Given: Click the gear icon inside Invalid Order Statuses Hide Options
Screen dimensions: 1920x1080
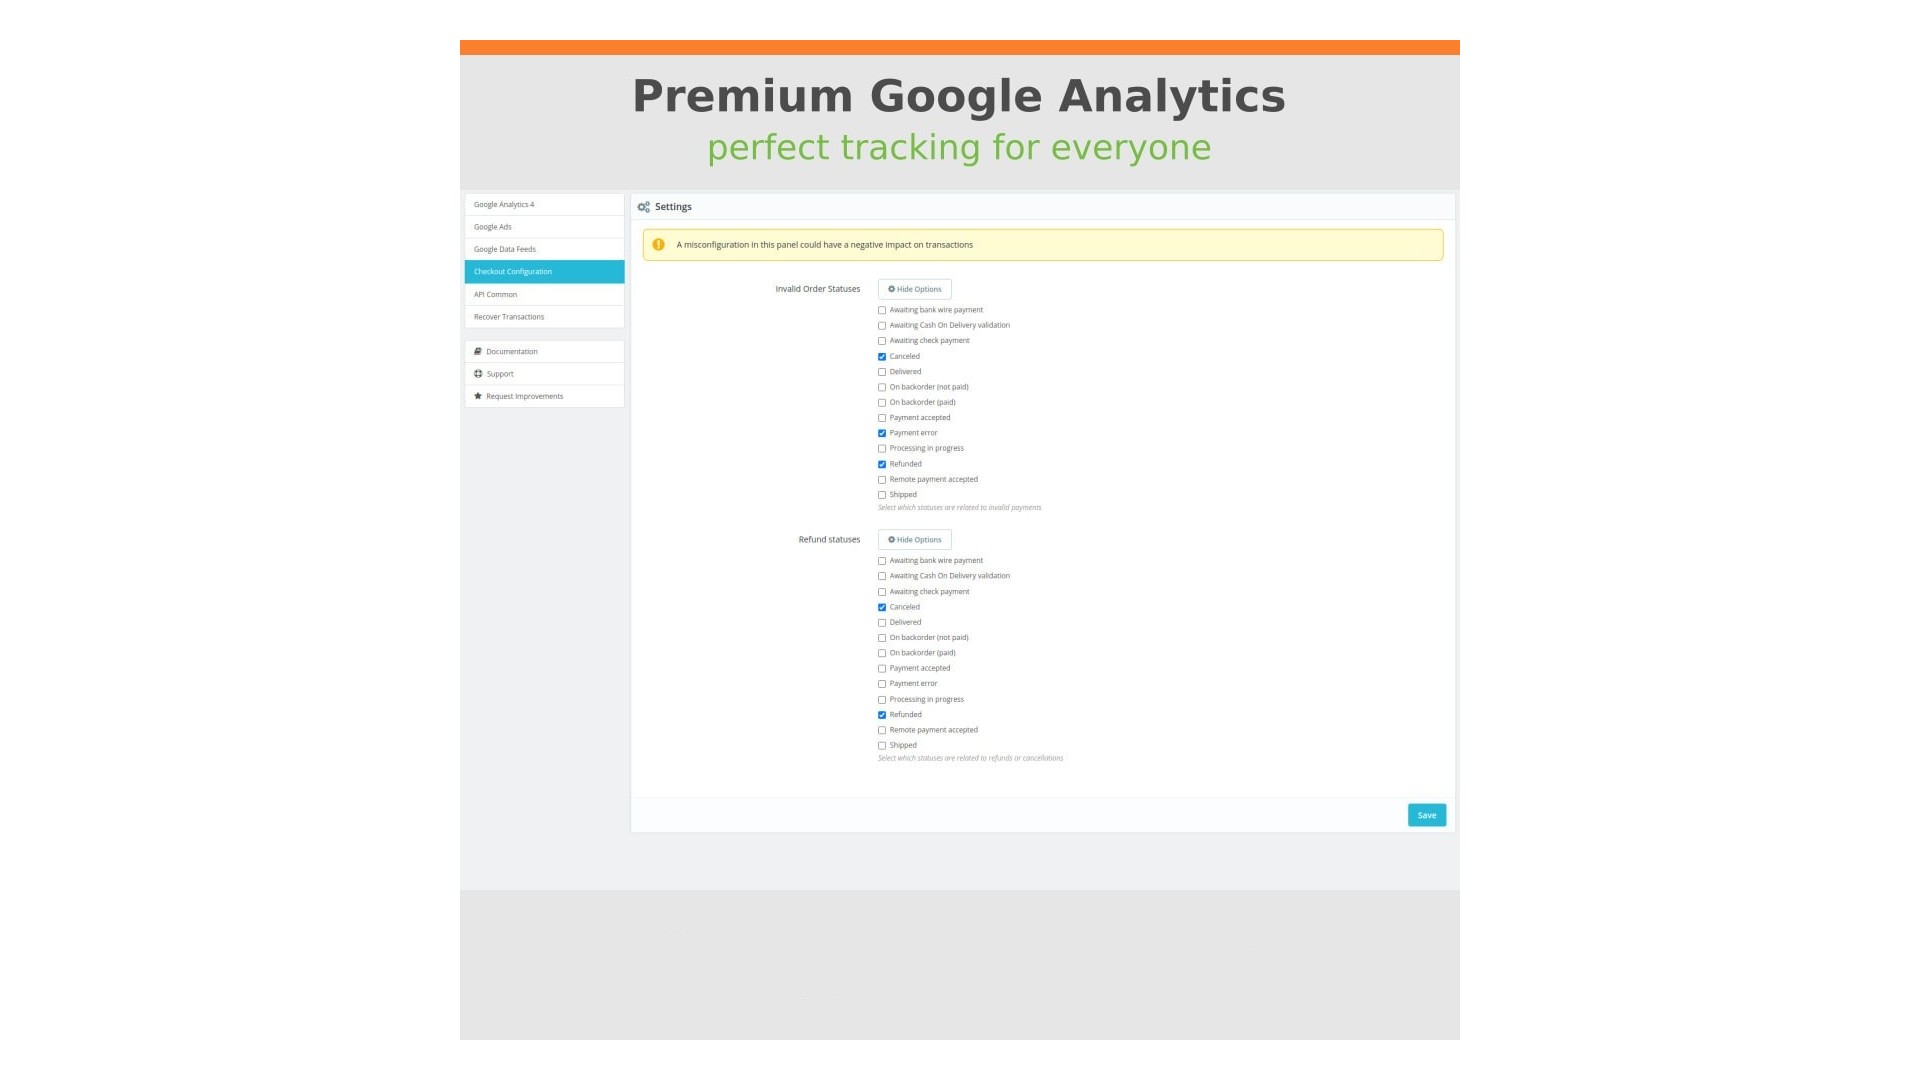Looking at the screenshot, I should (892, 289).
